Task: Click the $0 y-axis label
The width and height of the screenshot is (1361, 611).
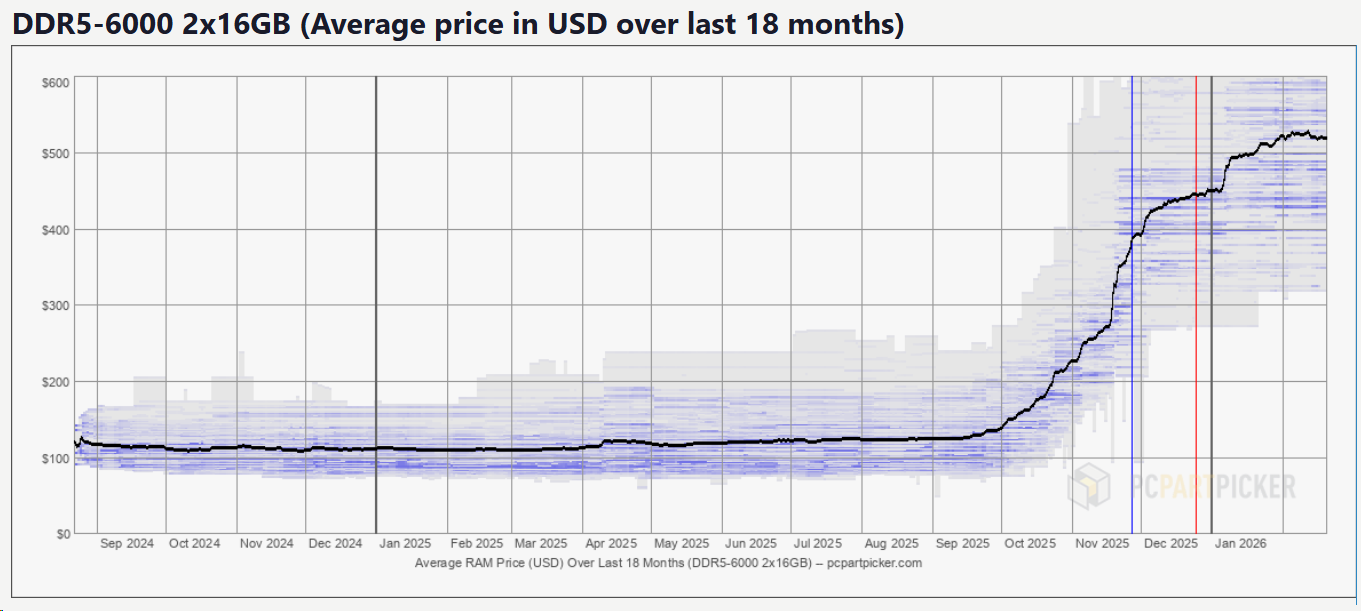Action: (x=60, y=533)
